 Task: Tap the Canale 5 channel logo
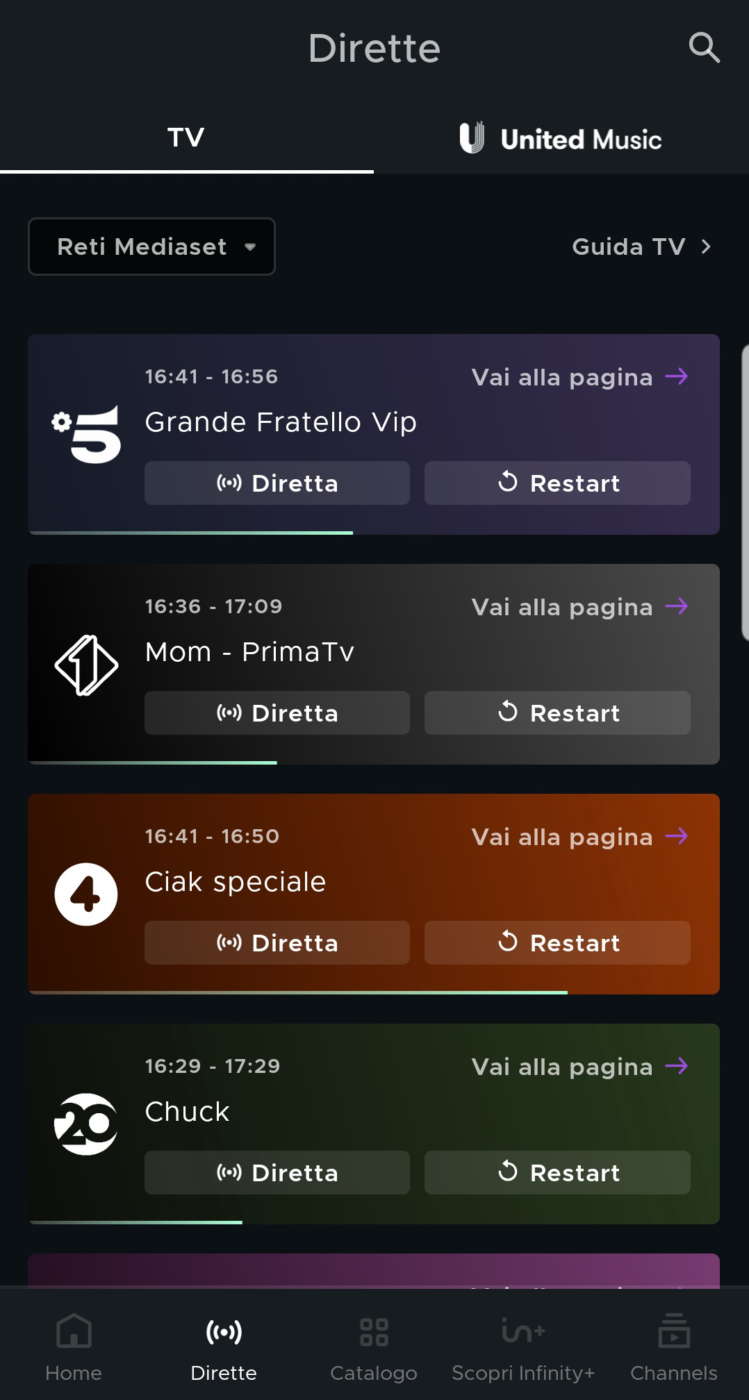pyautogui.click(x=87, y=434)
